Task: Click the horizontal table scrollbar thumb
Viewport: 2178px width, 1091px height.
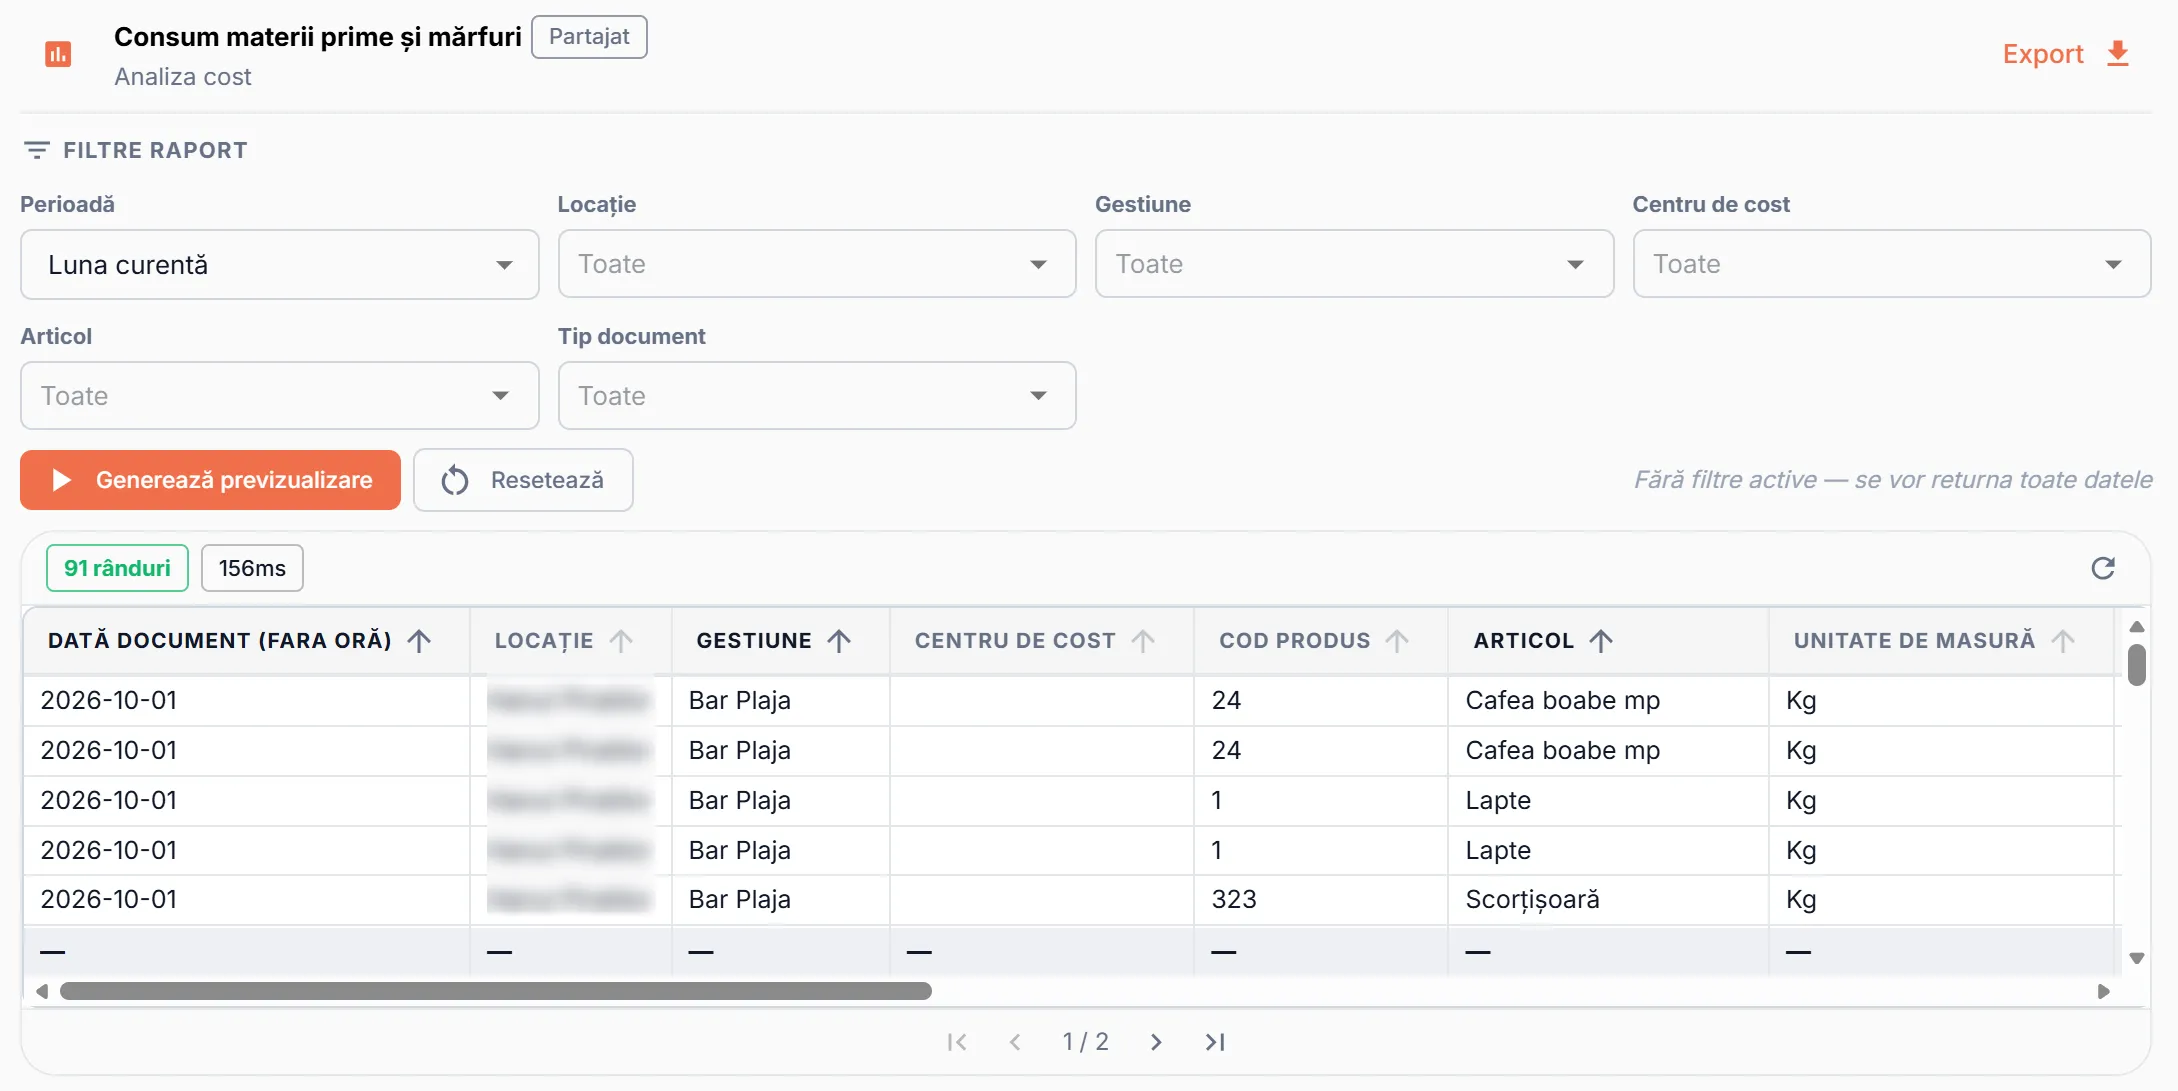Action: tap(496, 991)
